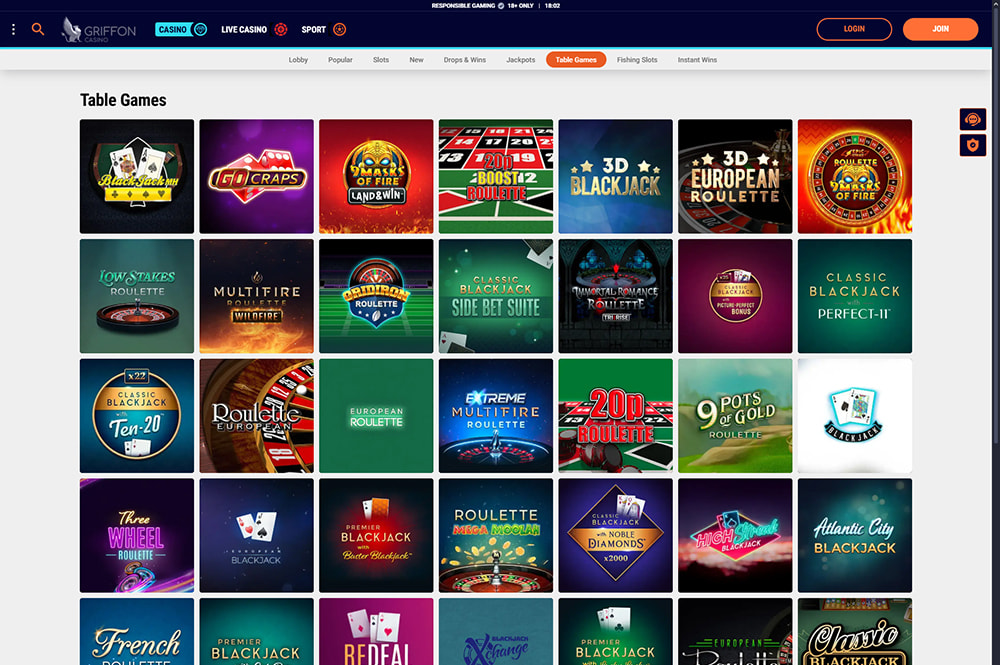Launch Immortal Romance Roulette game
This screenshot has width=1000, height=665.
615,296
